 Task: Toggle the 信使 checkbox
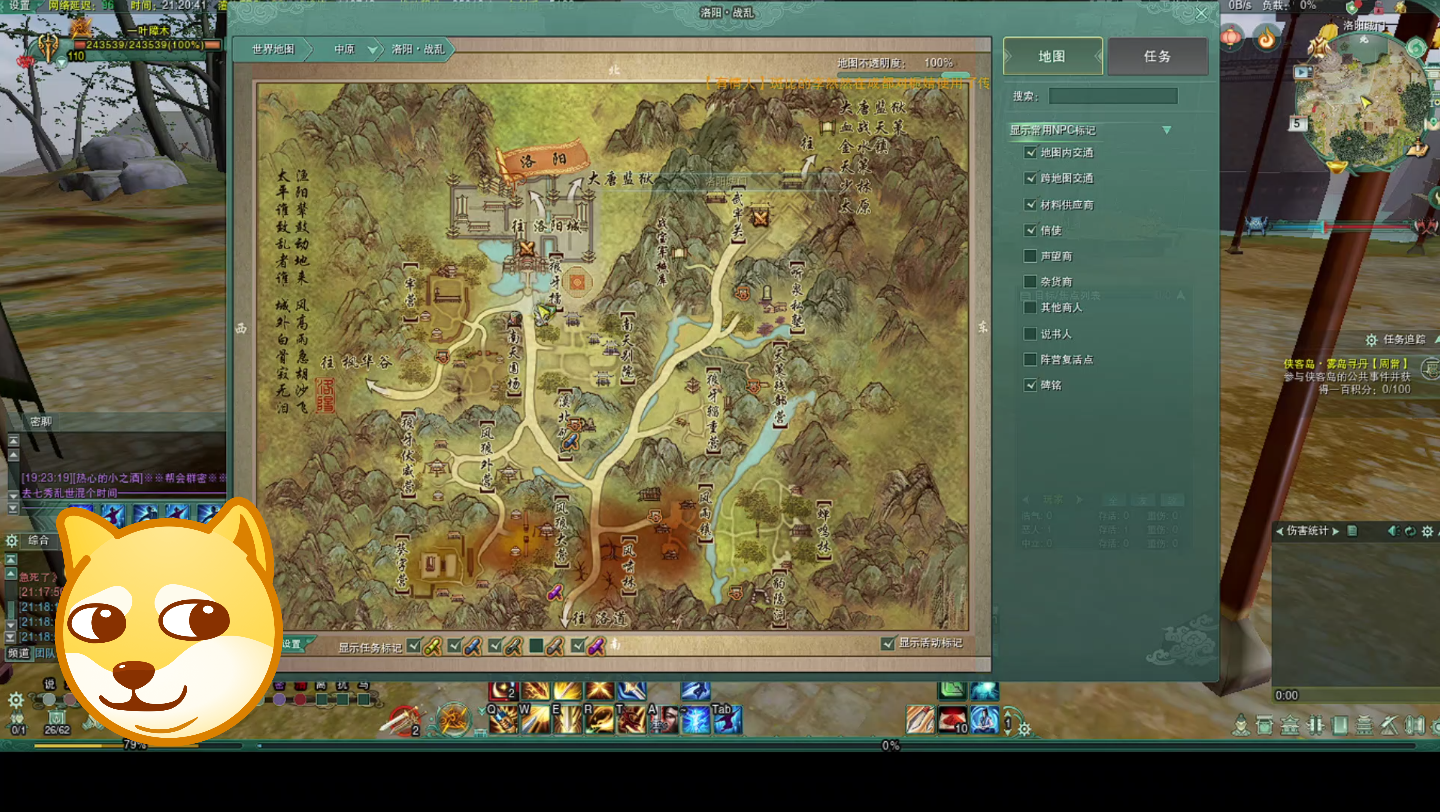click(x=1031, y=230)
